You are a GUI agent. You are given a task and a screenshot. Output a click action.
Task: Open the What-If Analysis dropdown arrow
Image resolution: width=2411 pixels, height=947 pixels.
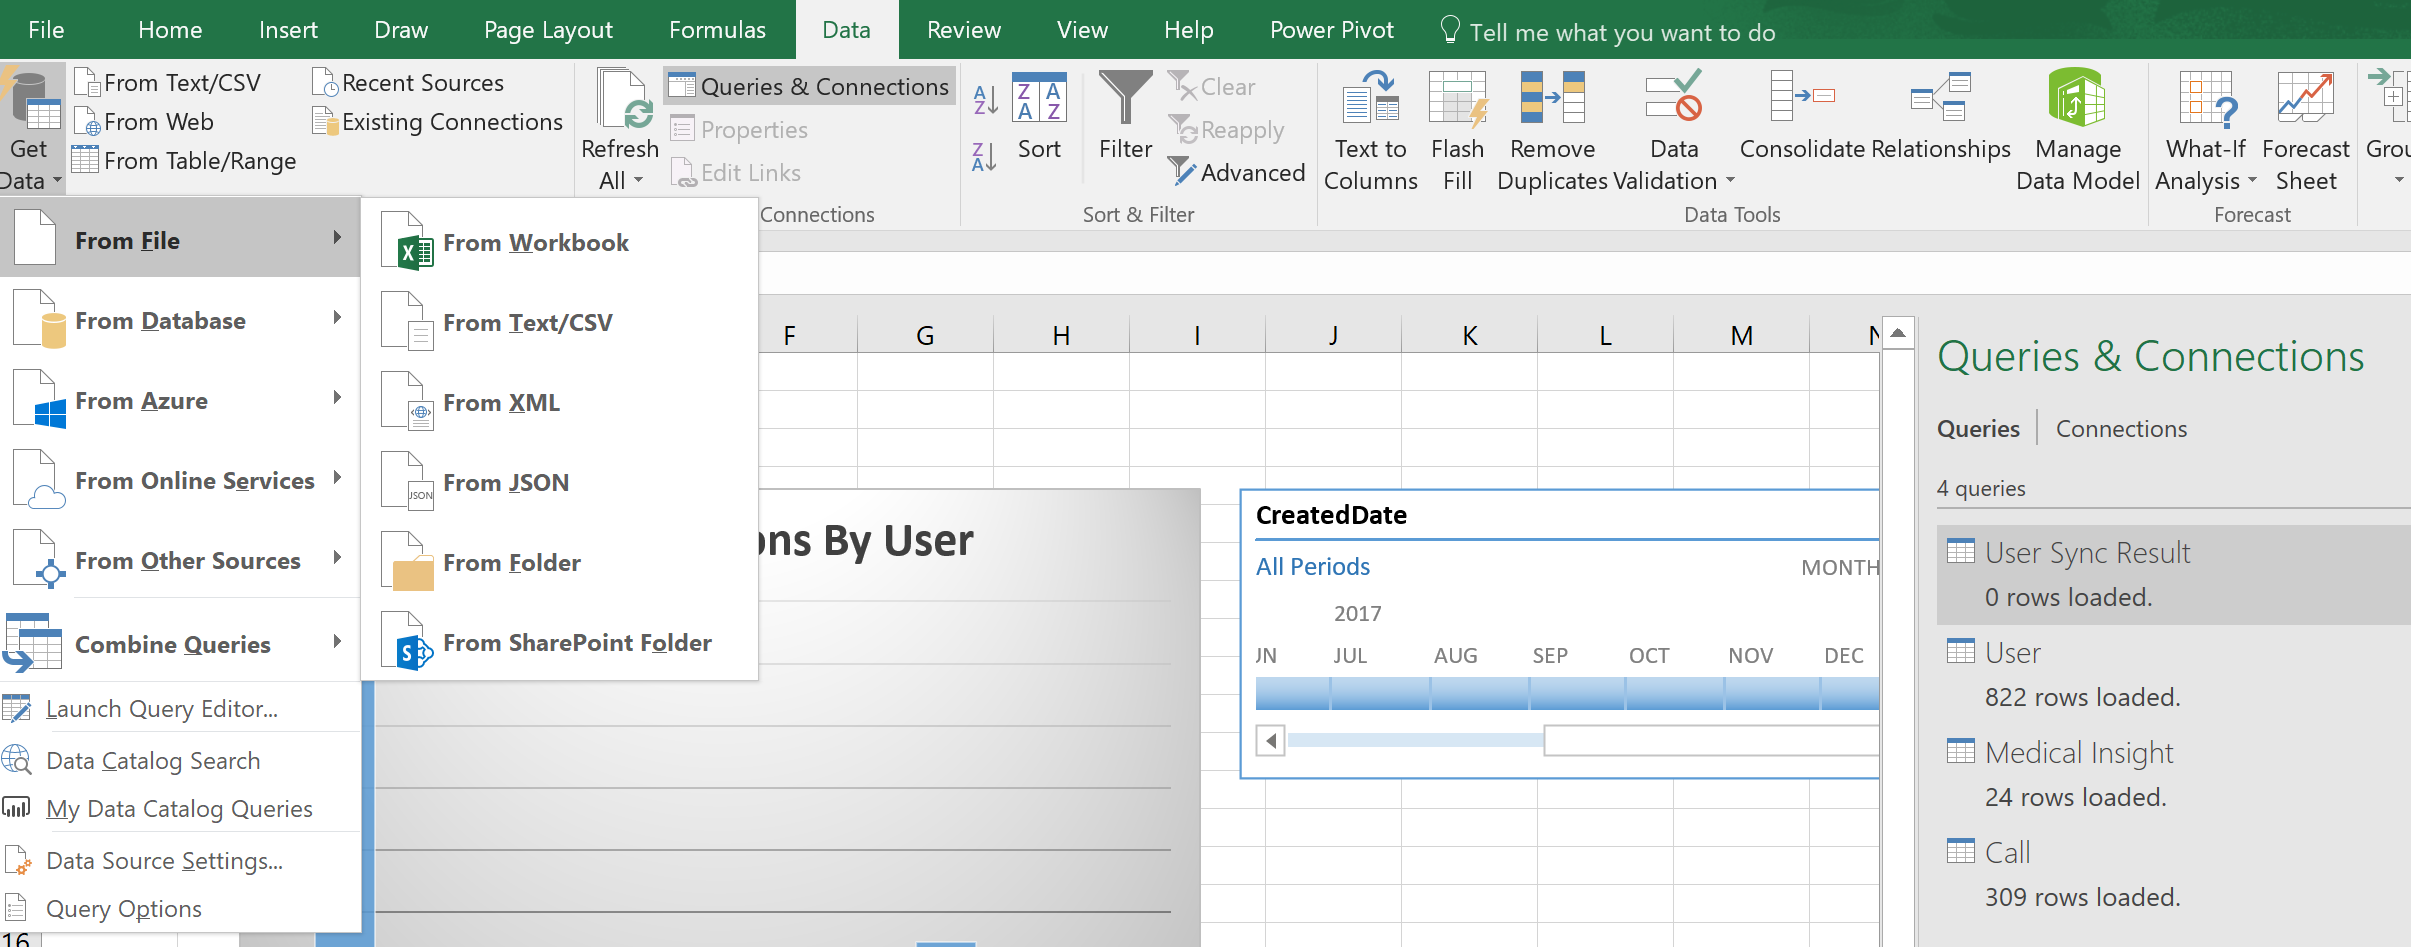point(2252,181)
